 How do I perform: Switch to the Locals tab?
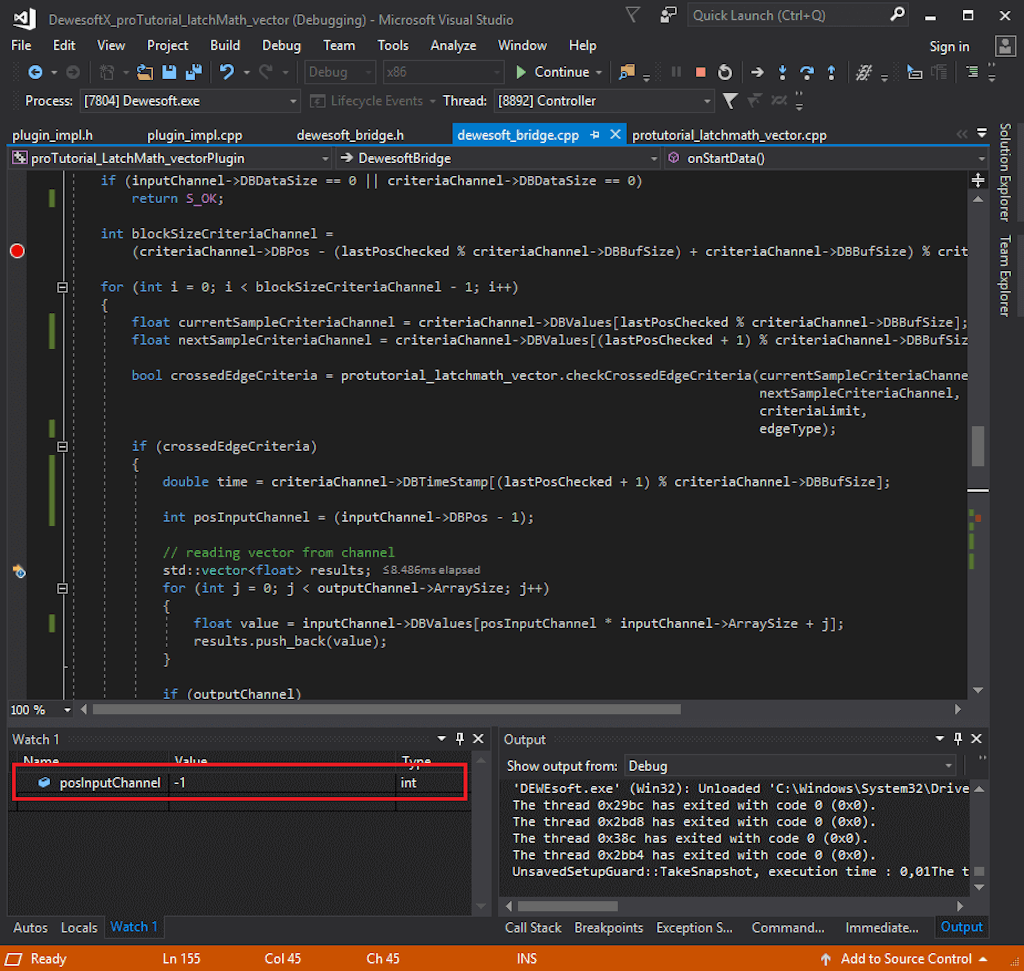point(79,927)
